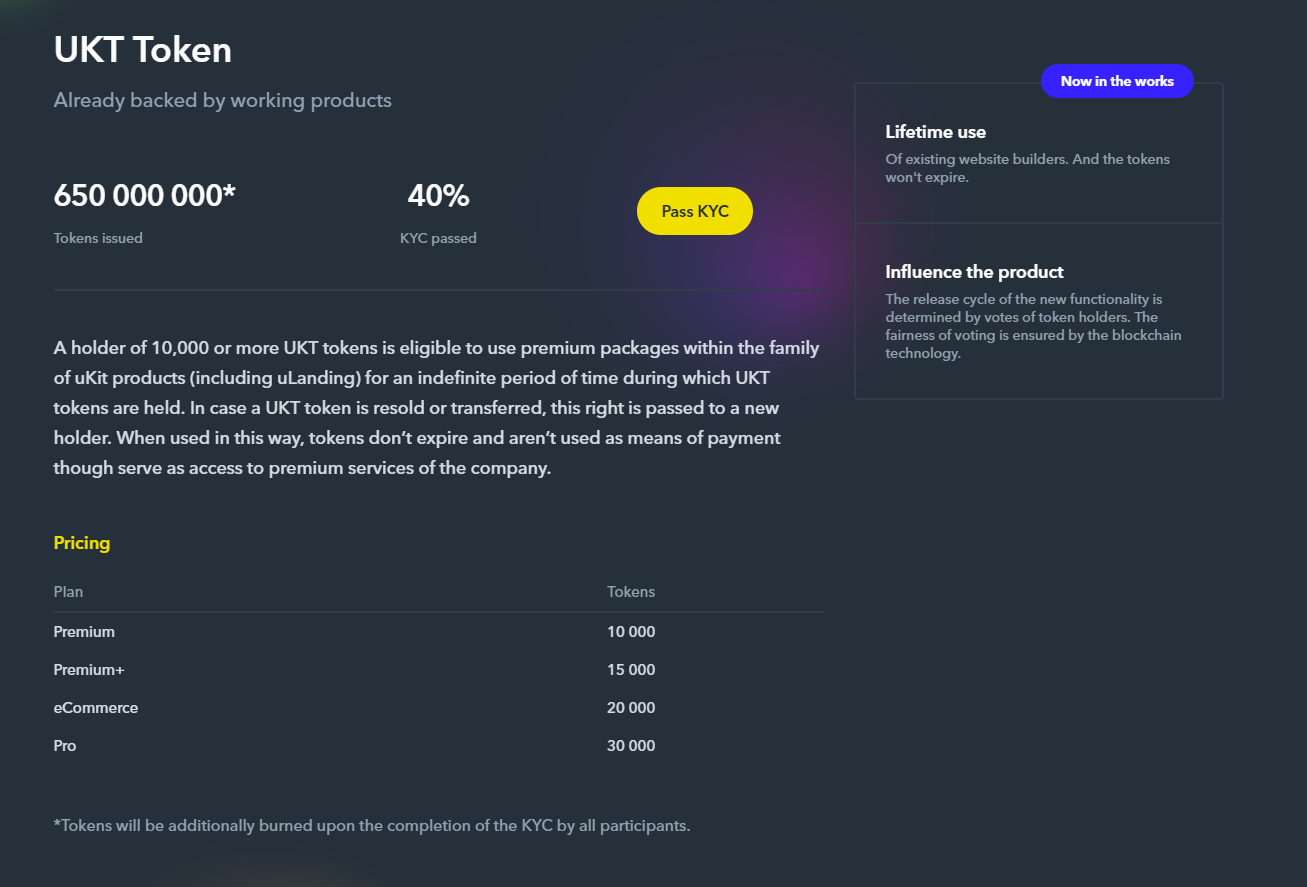Click the 40% KYC passed figure

pos(438,196)
